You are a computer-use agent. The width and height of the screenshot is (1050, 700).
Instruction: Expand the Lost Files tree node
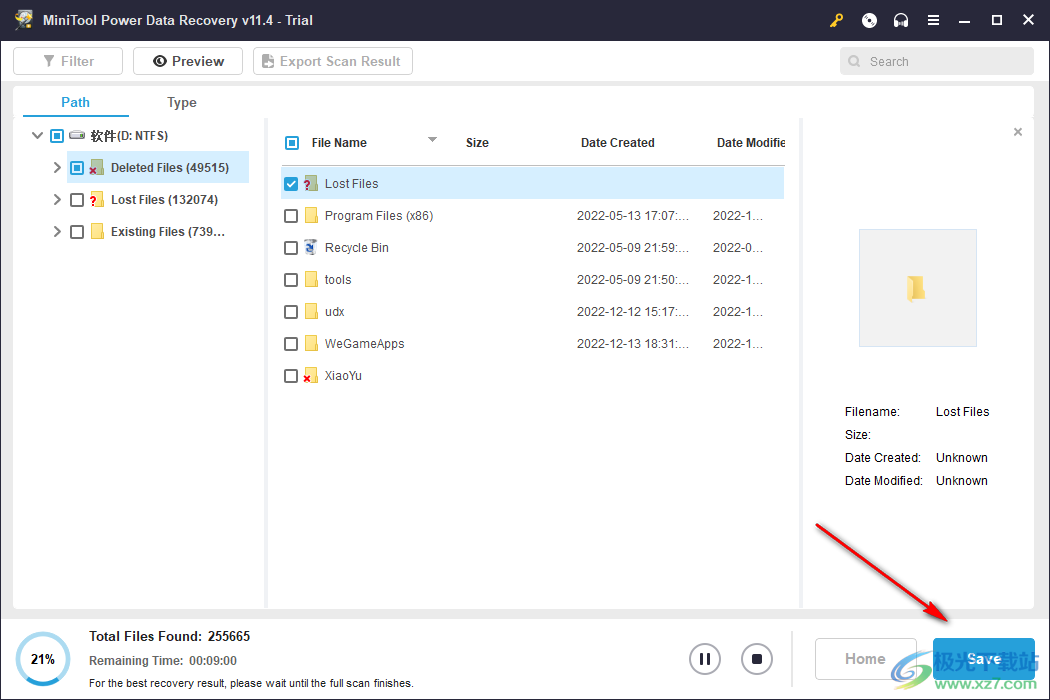57,200
